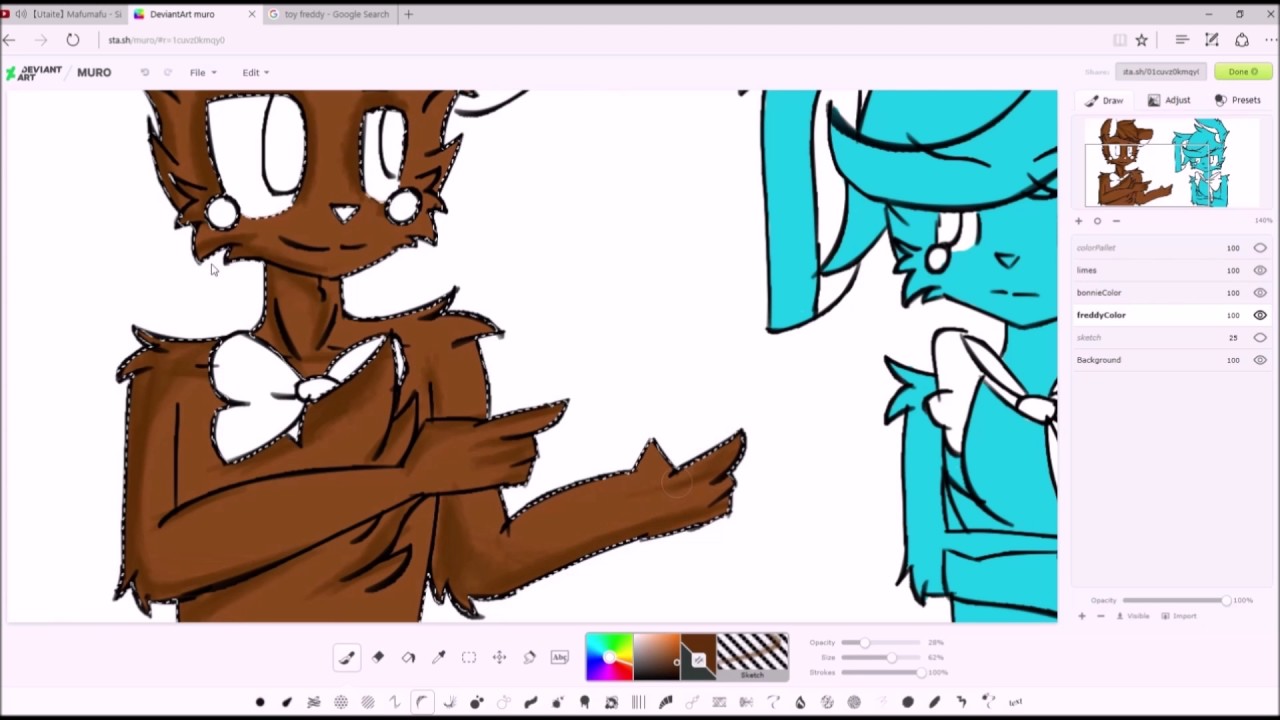Open the File dropdown menu
Viewport: 1280px width, 720px height.
[203, 72]
